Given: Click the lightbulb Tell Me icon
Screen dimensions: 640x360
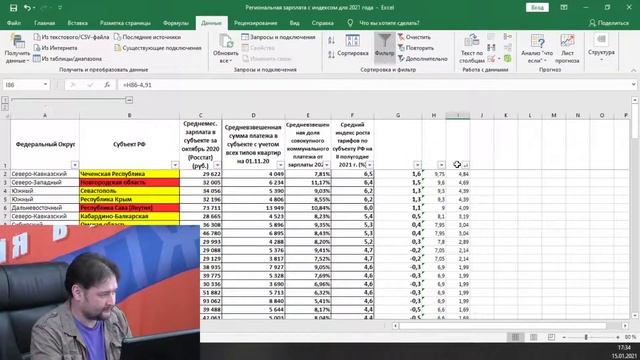Looking at the screenshot, I should pos(350,23).
